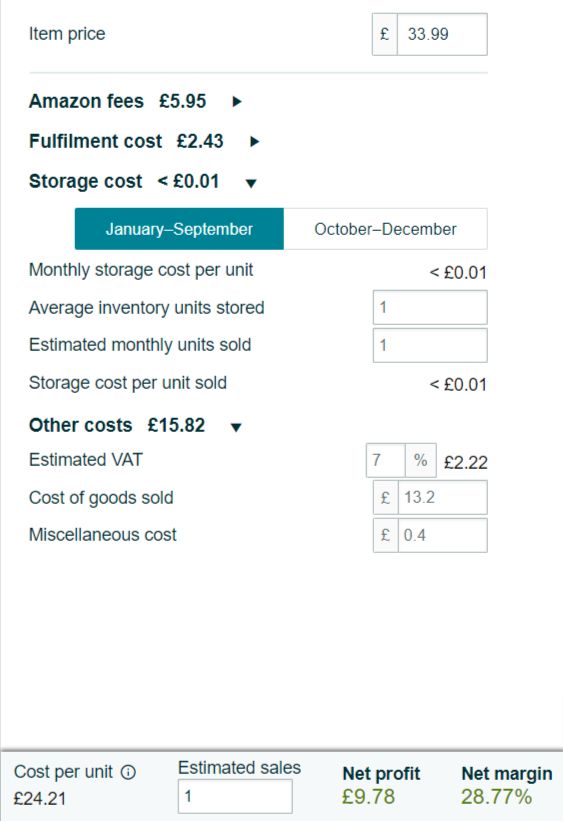Click the Miscellaneous cost input field

(443, 535)
